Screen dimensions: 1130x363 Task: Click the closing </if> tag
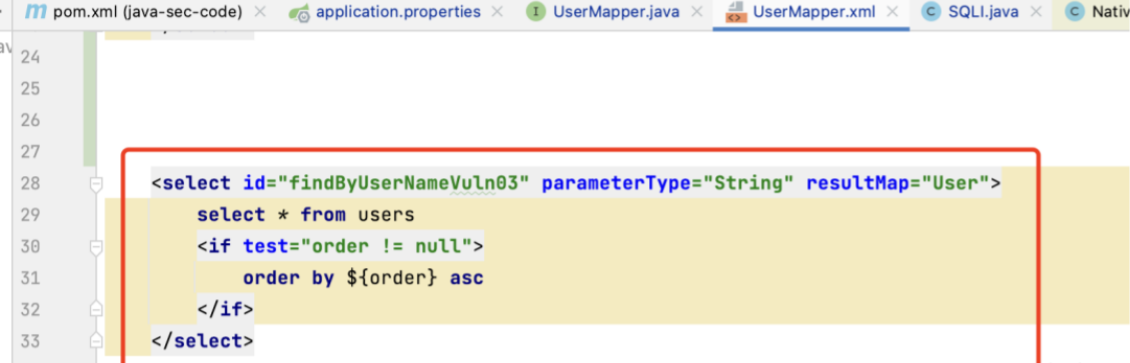tap(226, 310)
